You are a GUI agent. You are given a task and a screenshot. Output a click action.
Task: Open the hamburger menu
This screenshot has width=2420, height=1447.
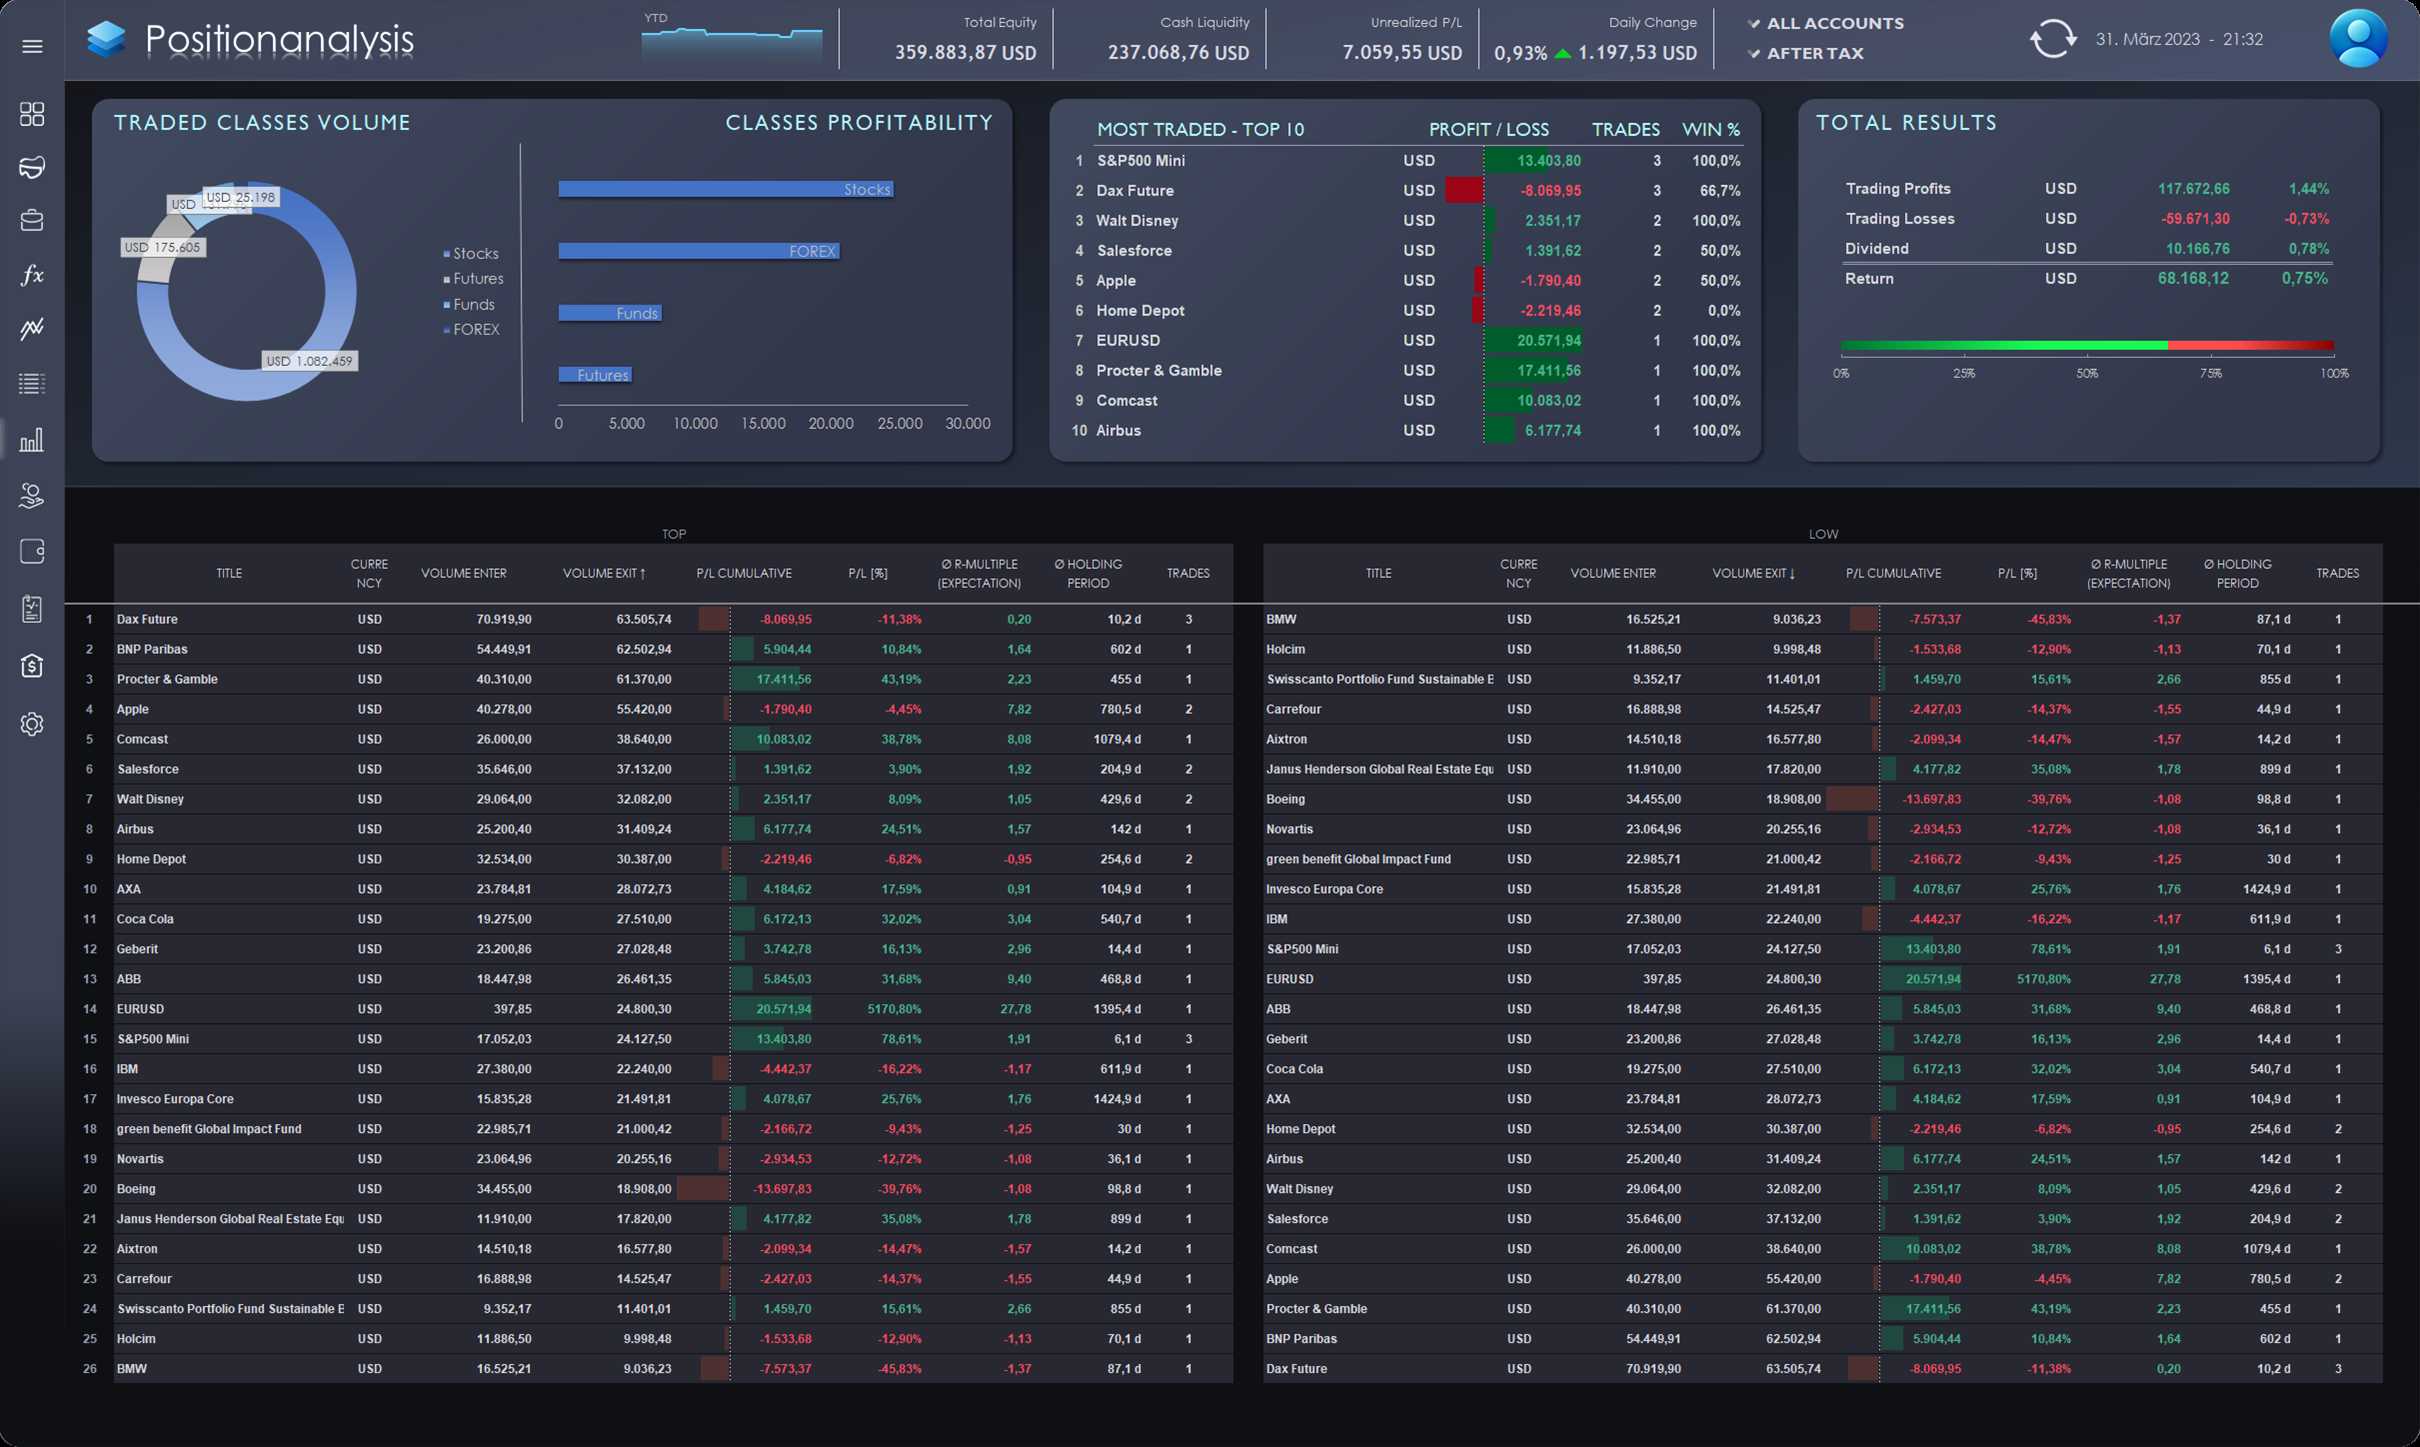[x=32, y=46]
